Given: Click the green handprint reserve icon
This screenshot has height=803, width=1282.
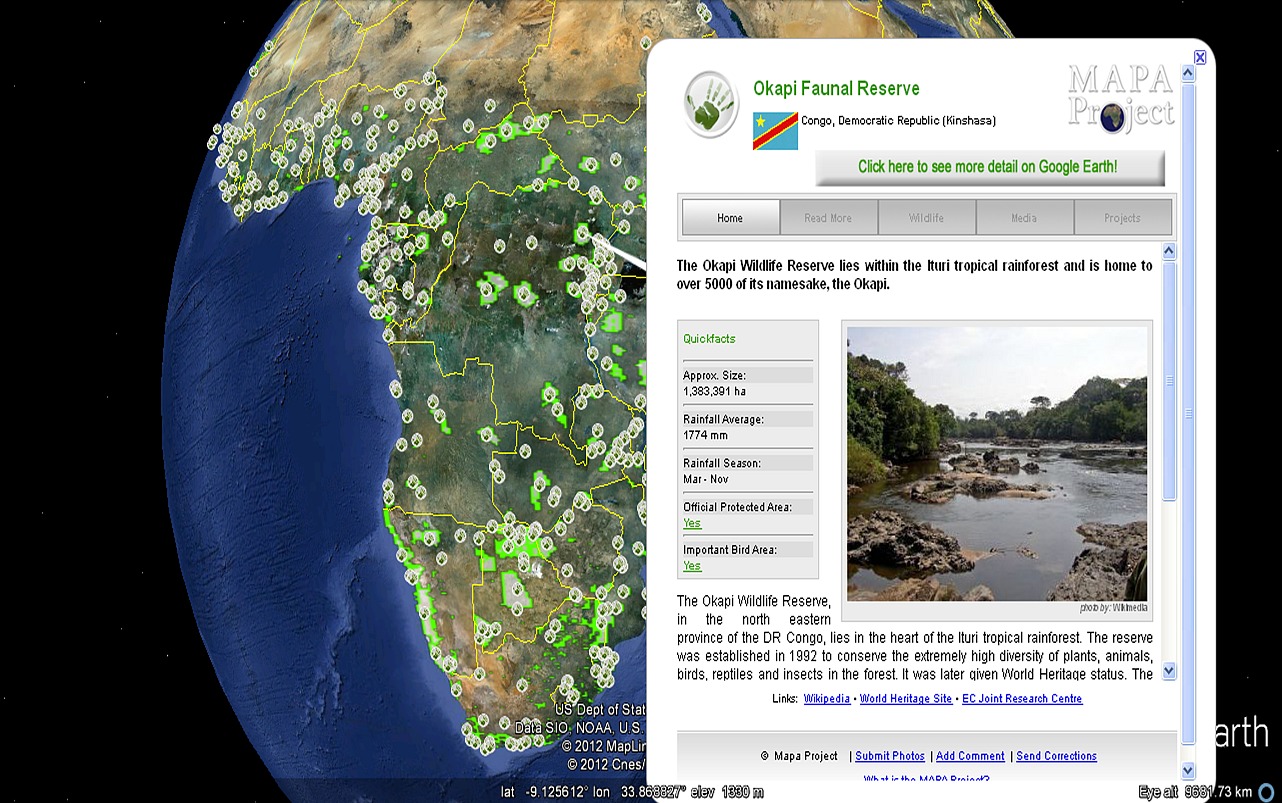Looking at the screenshot, I should click(711, 104).
